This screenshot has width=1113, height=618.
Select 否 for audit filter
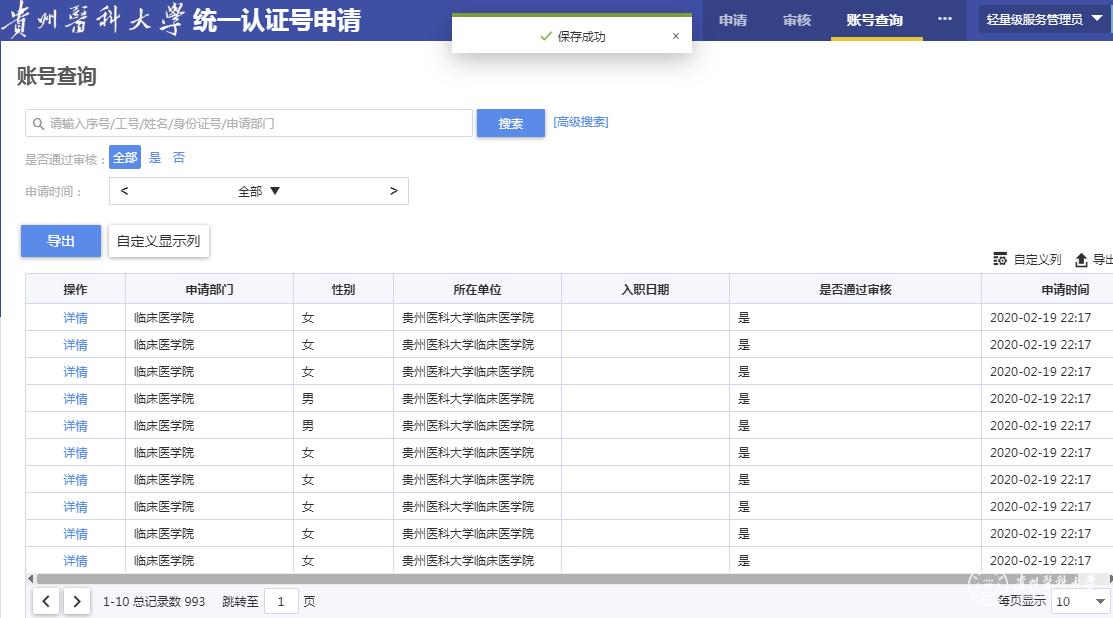tap(179, 158)
